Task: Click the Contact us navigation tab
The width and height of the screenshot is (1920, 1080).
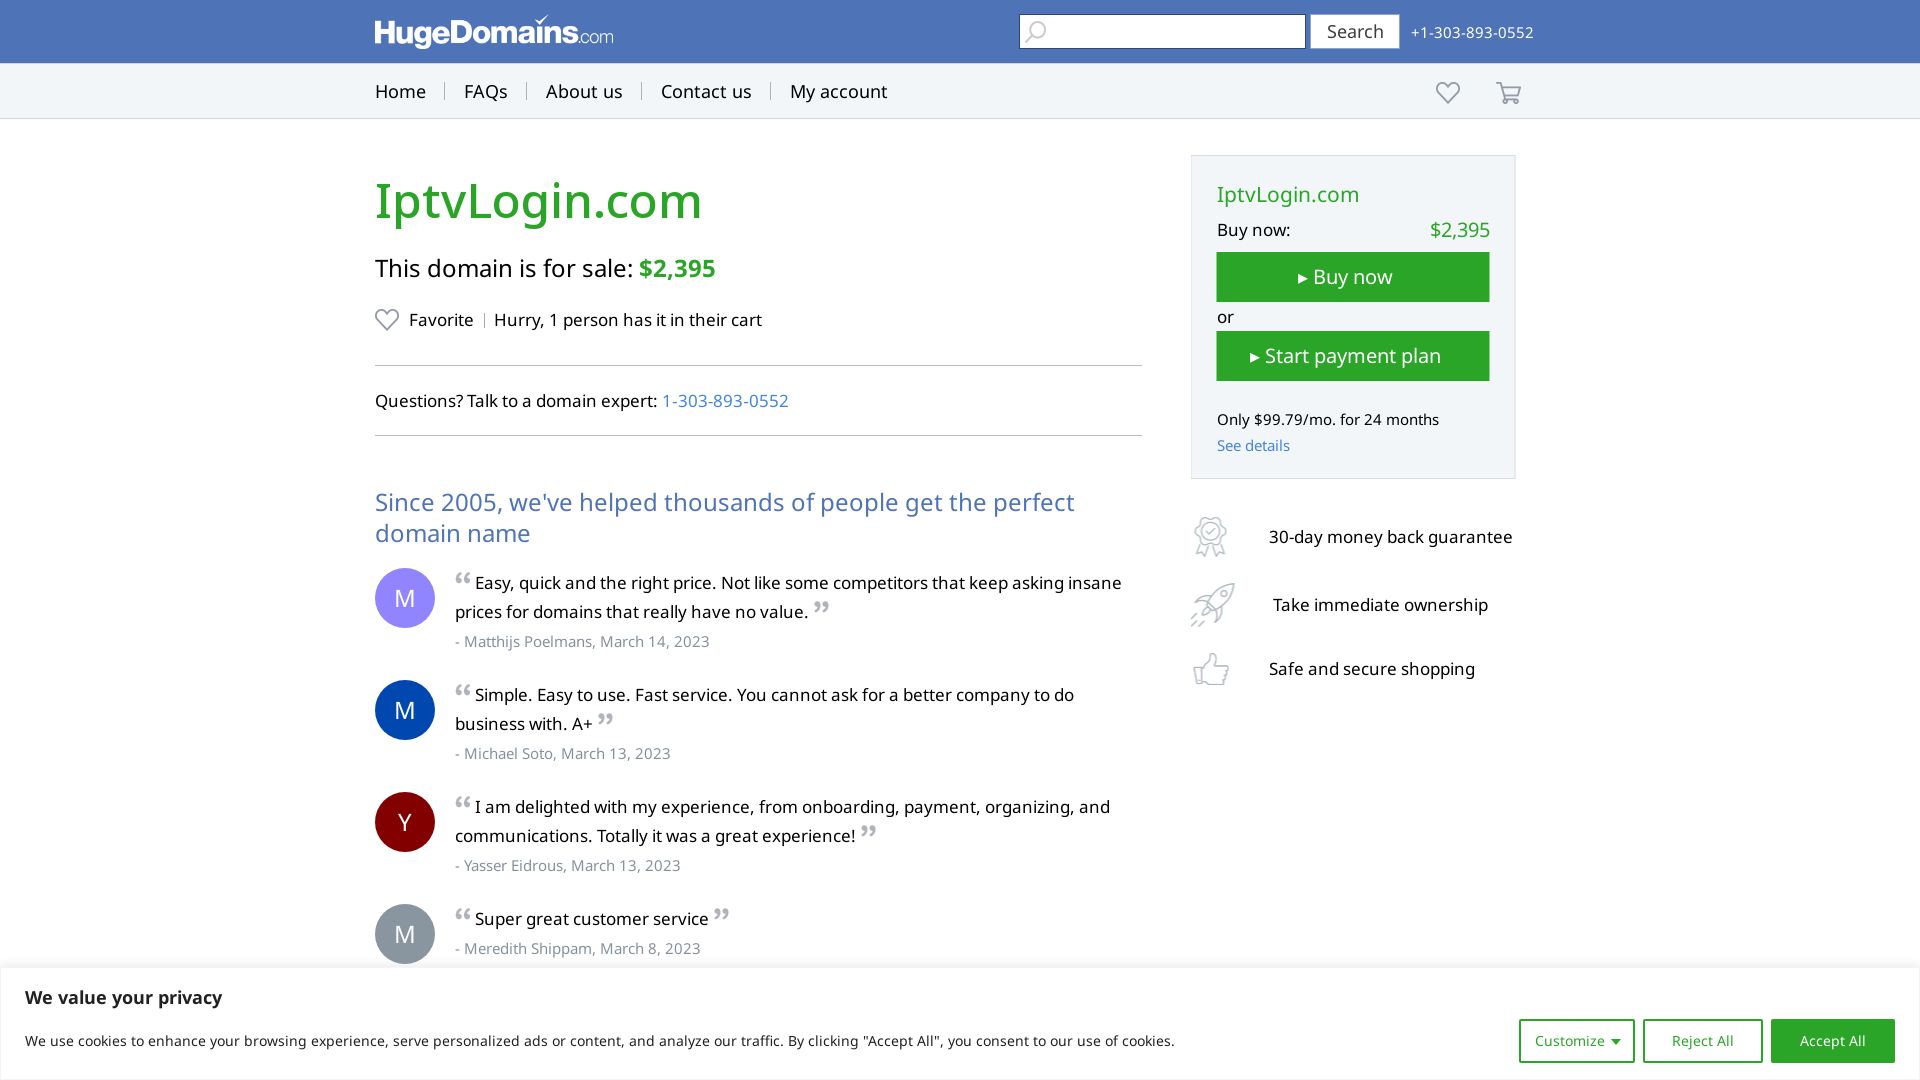Action: pos(705,90)
